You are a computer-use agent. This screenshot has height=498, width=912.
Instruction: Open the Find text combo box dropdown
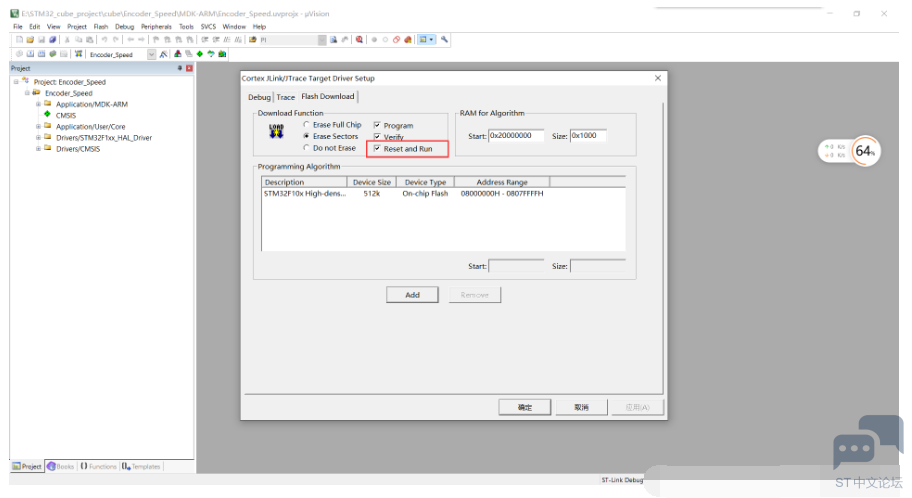point(322,40)
